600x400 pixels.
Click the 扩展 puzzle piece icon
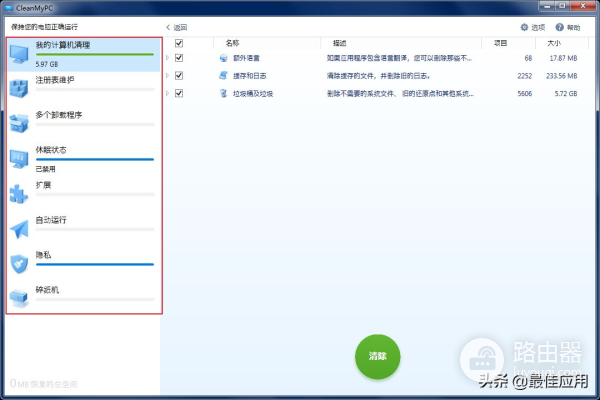tap(20, 194)
